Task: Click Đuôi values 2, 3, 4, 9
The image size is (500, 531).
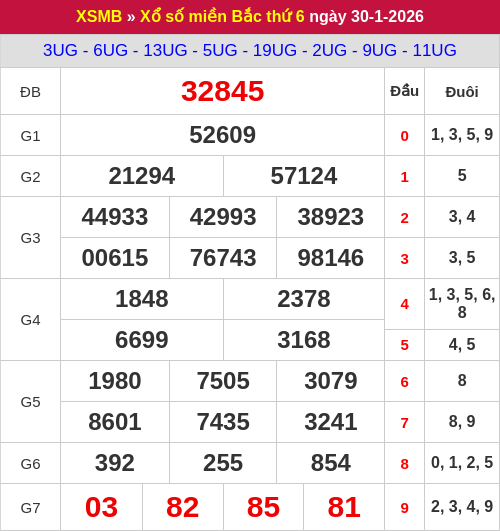Action: click(462, 507)
